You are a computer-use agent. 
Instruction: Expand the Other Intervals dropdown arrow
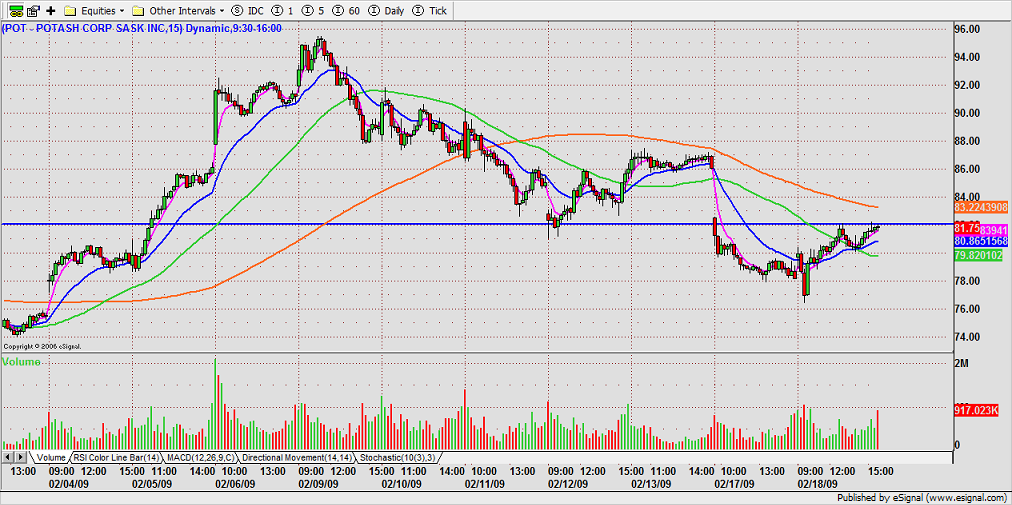[222, 11]
